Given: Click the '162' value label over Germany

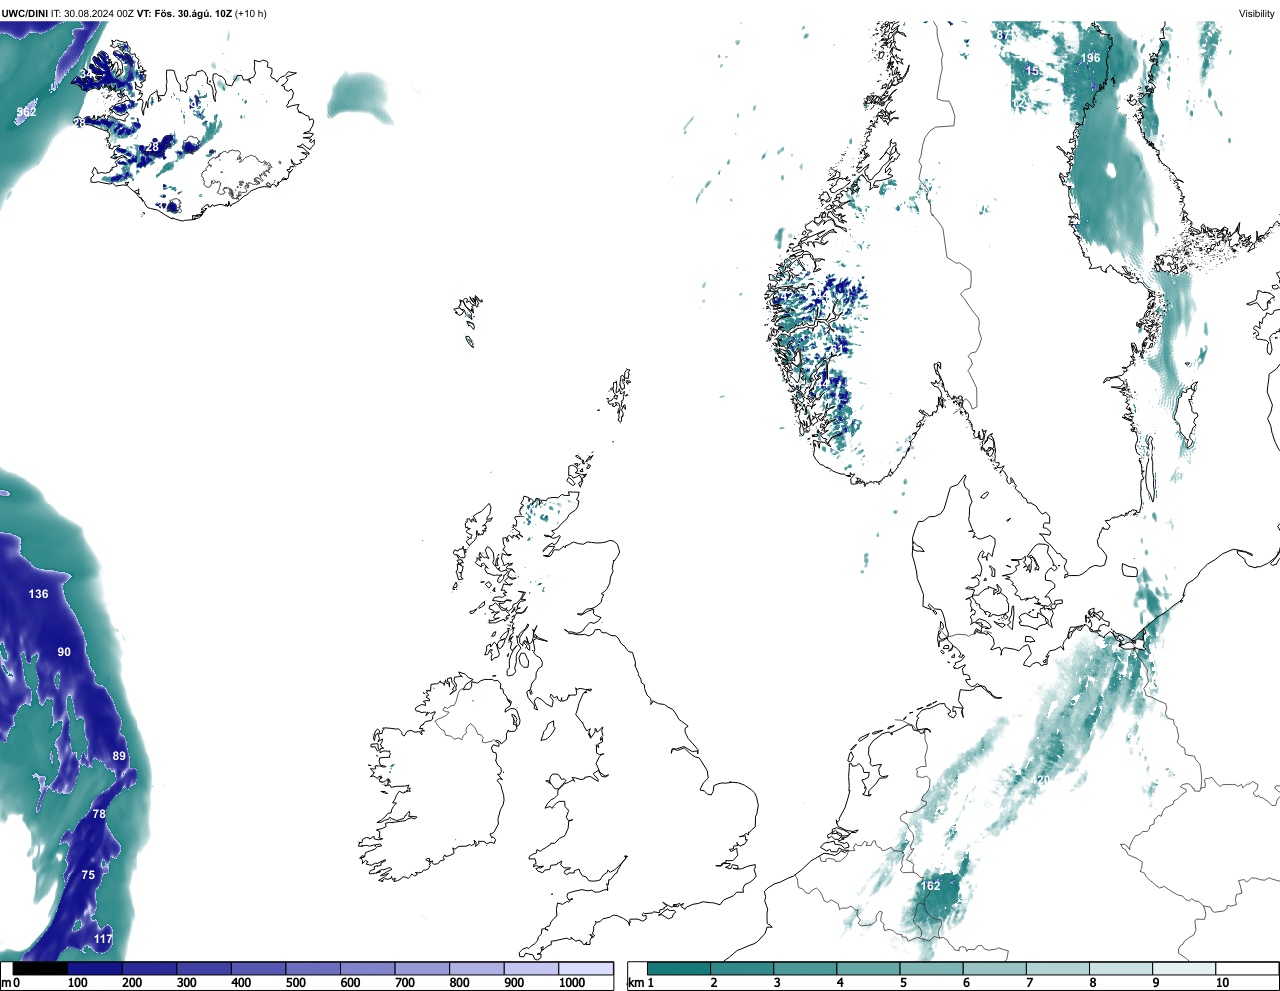Looking at the screenshot, I should (x=930, y=886).
